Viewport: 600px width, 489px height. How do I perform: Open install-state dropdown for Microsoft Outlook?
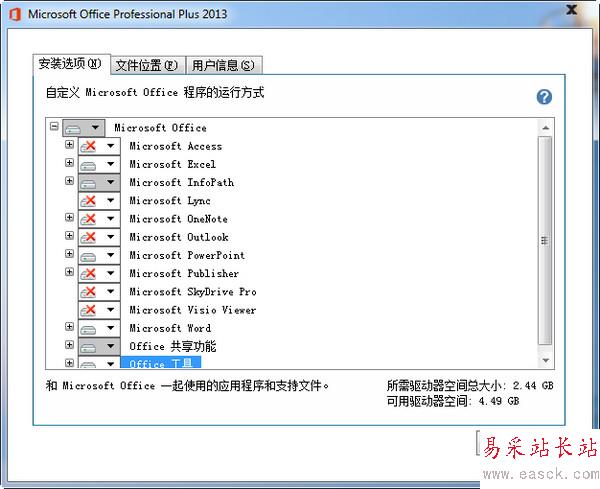coord(99,237)
